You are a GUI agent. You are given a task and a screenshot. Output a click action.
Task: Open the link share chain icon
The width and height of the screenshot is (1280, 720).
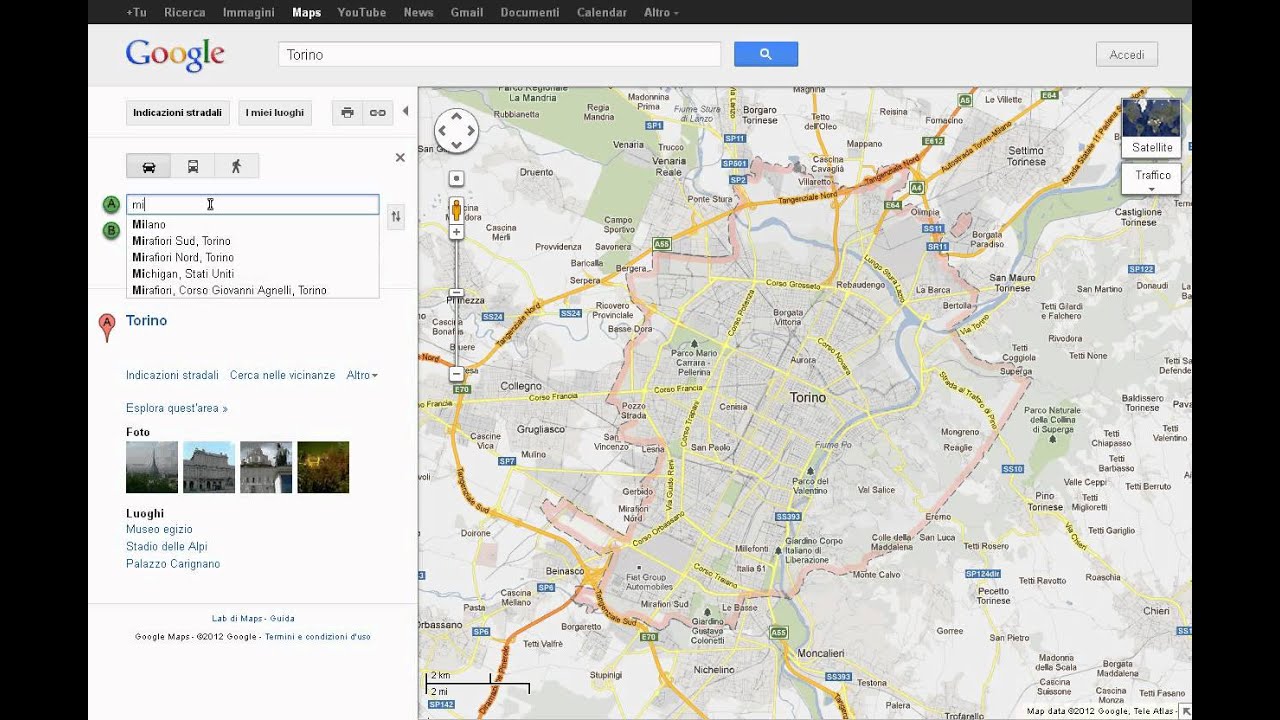coord(377,113)
